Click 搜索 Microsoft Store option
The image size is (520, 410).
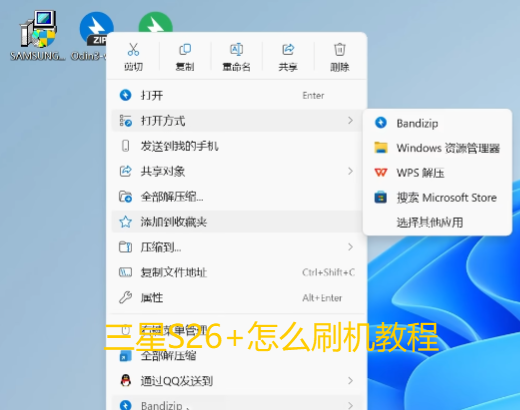click(437, 197)
